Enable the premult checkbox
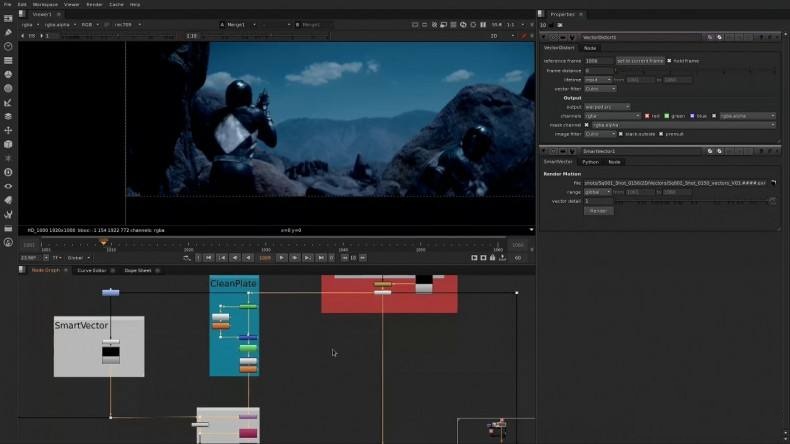The image size is (790, 444). coord(662,133)
